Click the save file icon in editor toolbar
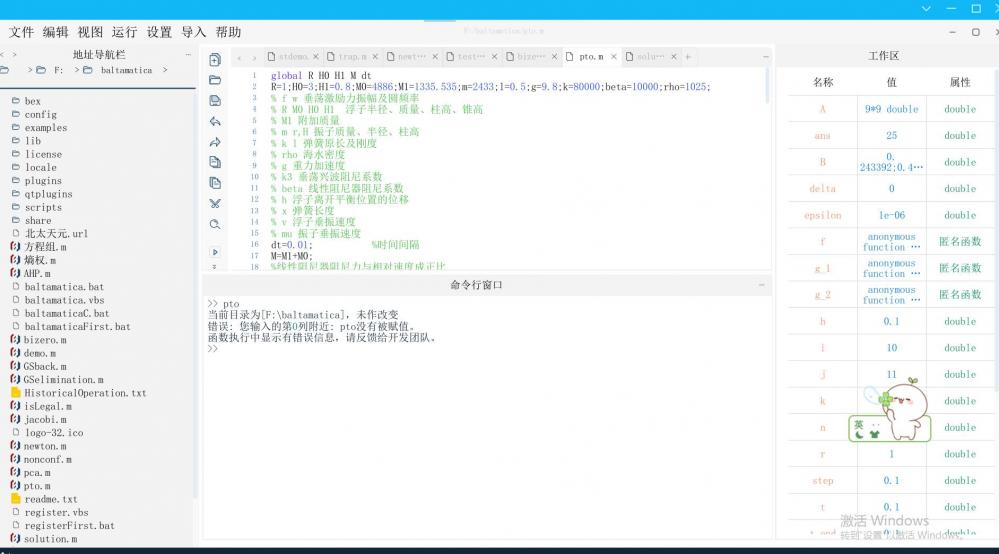The image size is (999, 554). pos(215,101)
